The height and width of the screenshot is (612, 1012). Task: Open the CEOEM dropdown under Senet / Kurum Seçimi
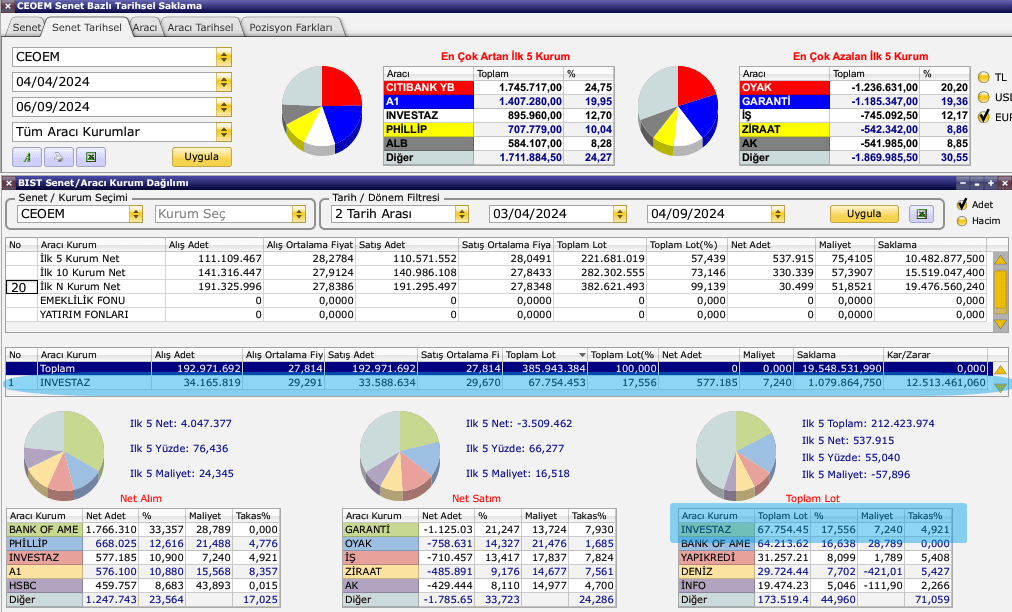click(x=136, y=214)
